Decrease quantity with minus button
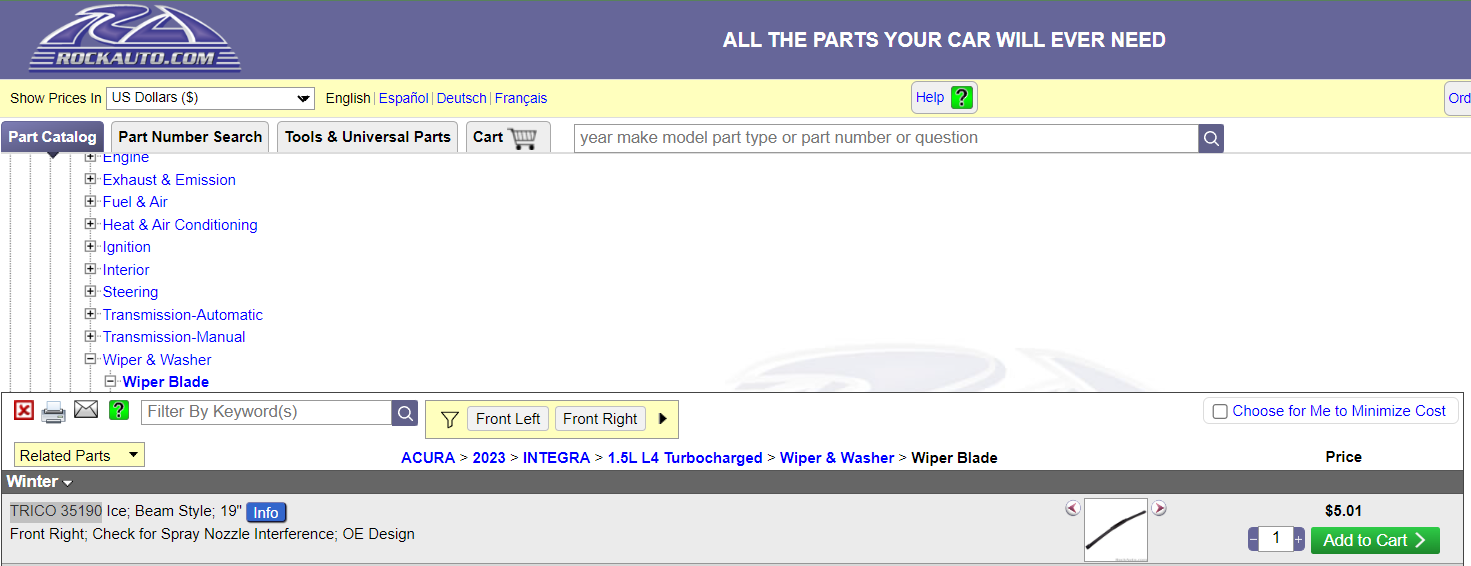Viewport: 1471px width, 566px height. [1253, 540]
